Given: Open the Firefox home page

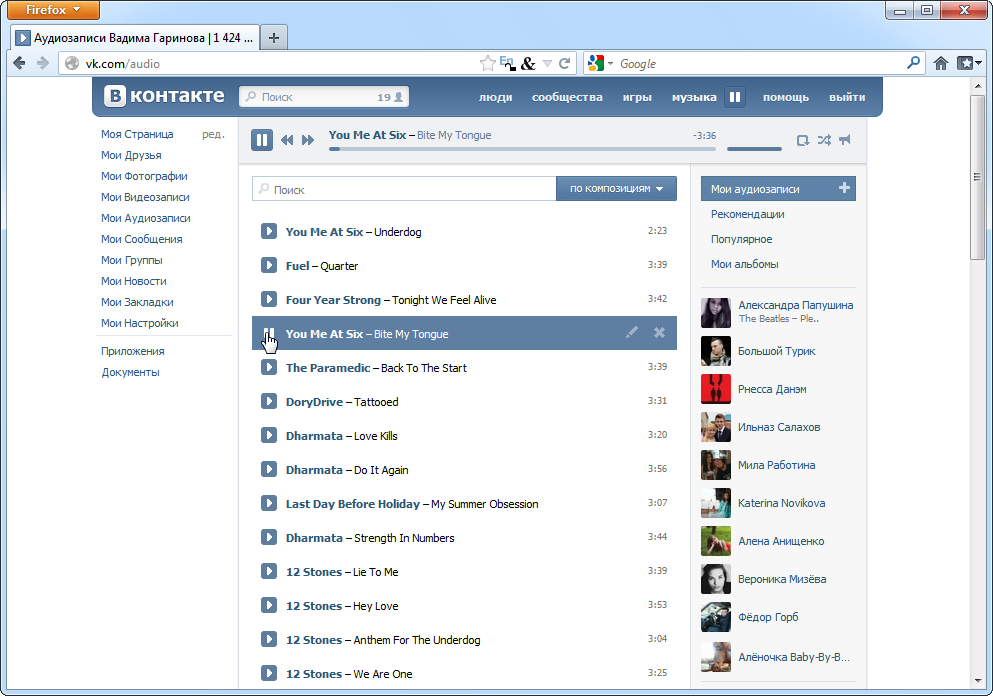Looking at the screenshot, I should pos(941,63).
